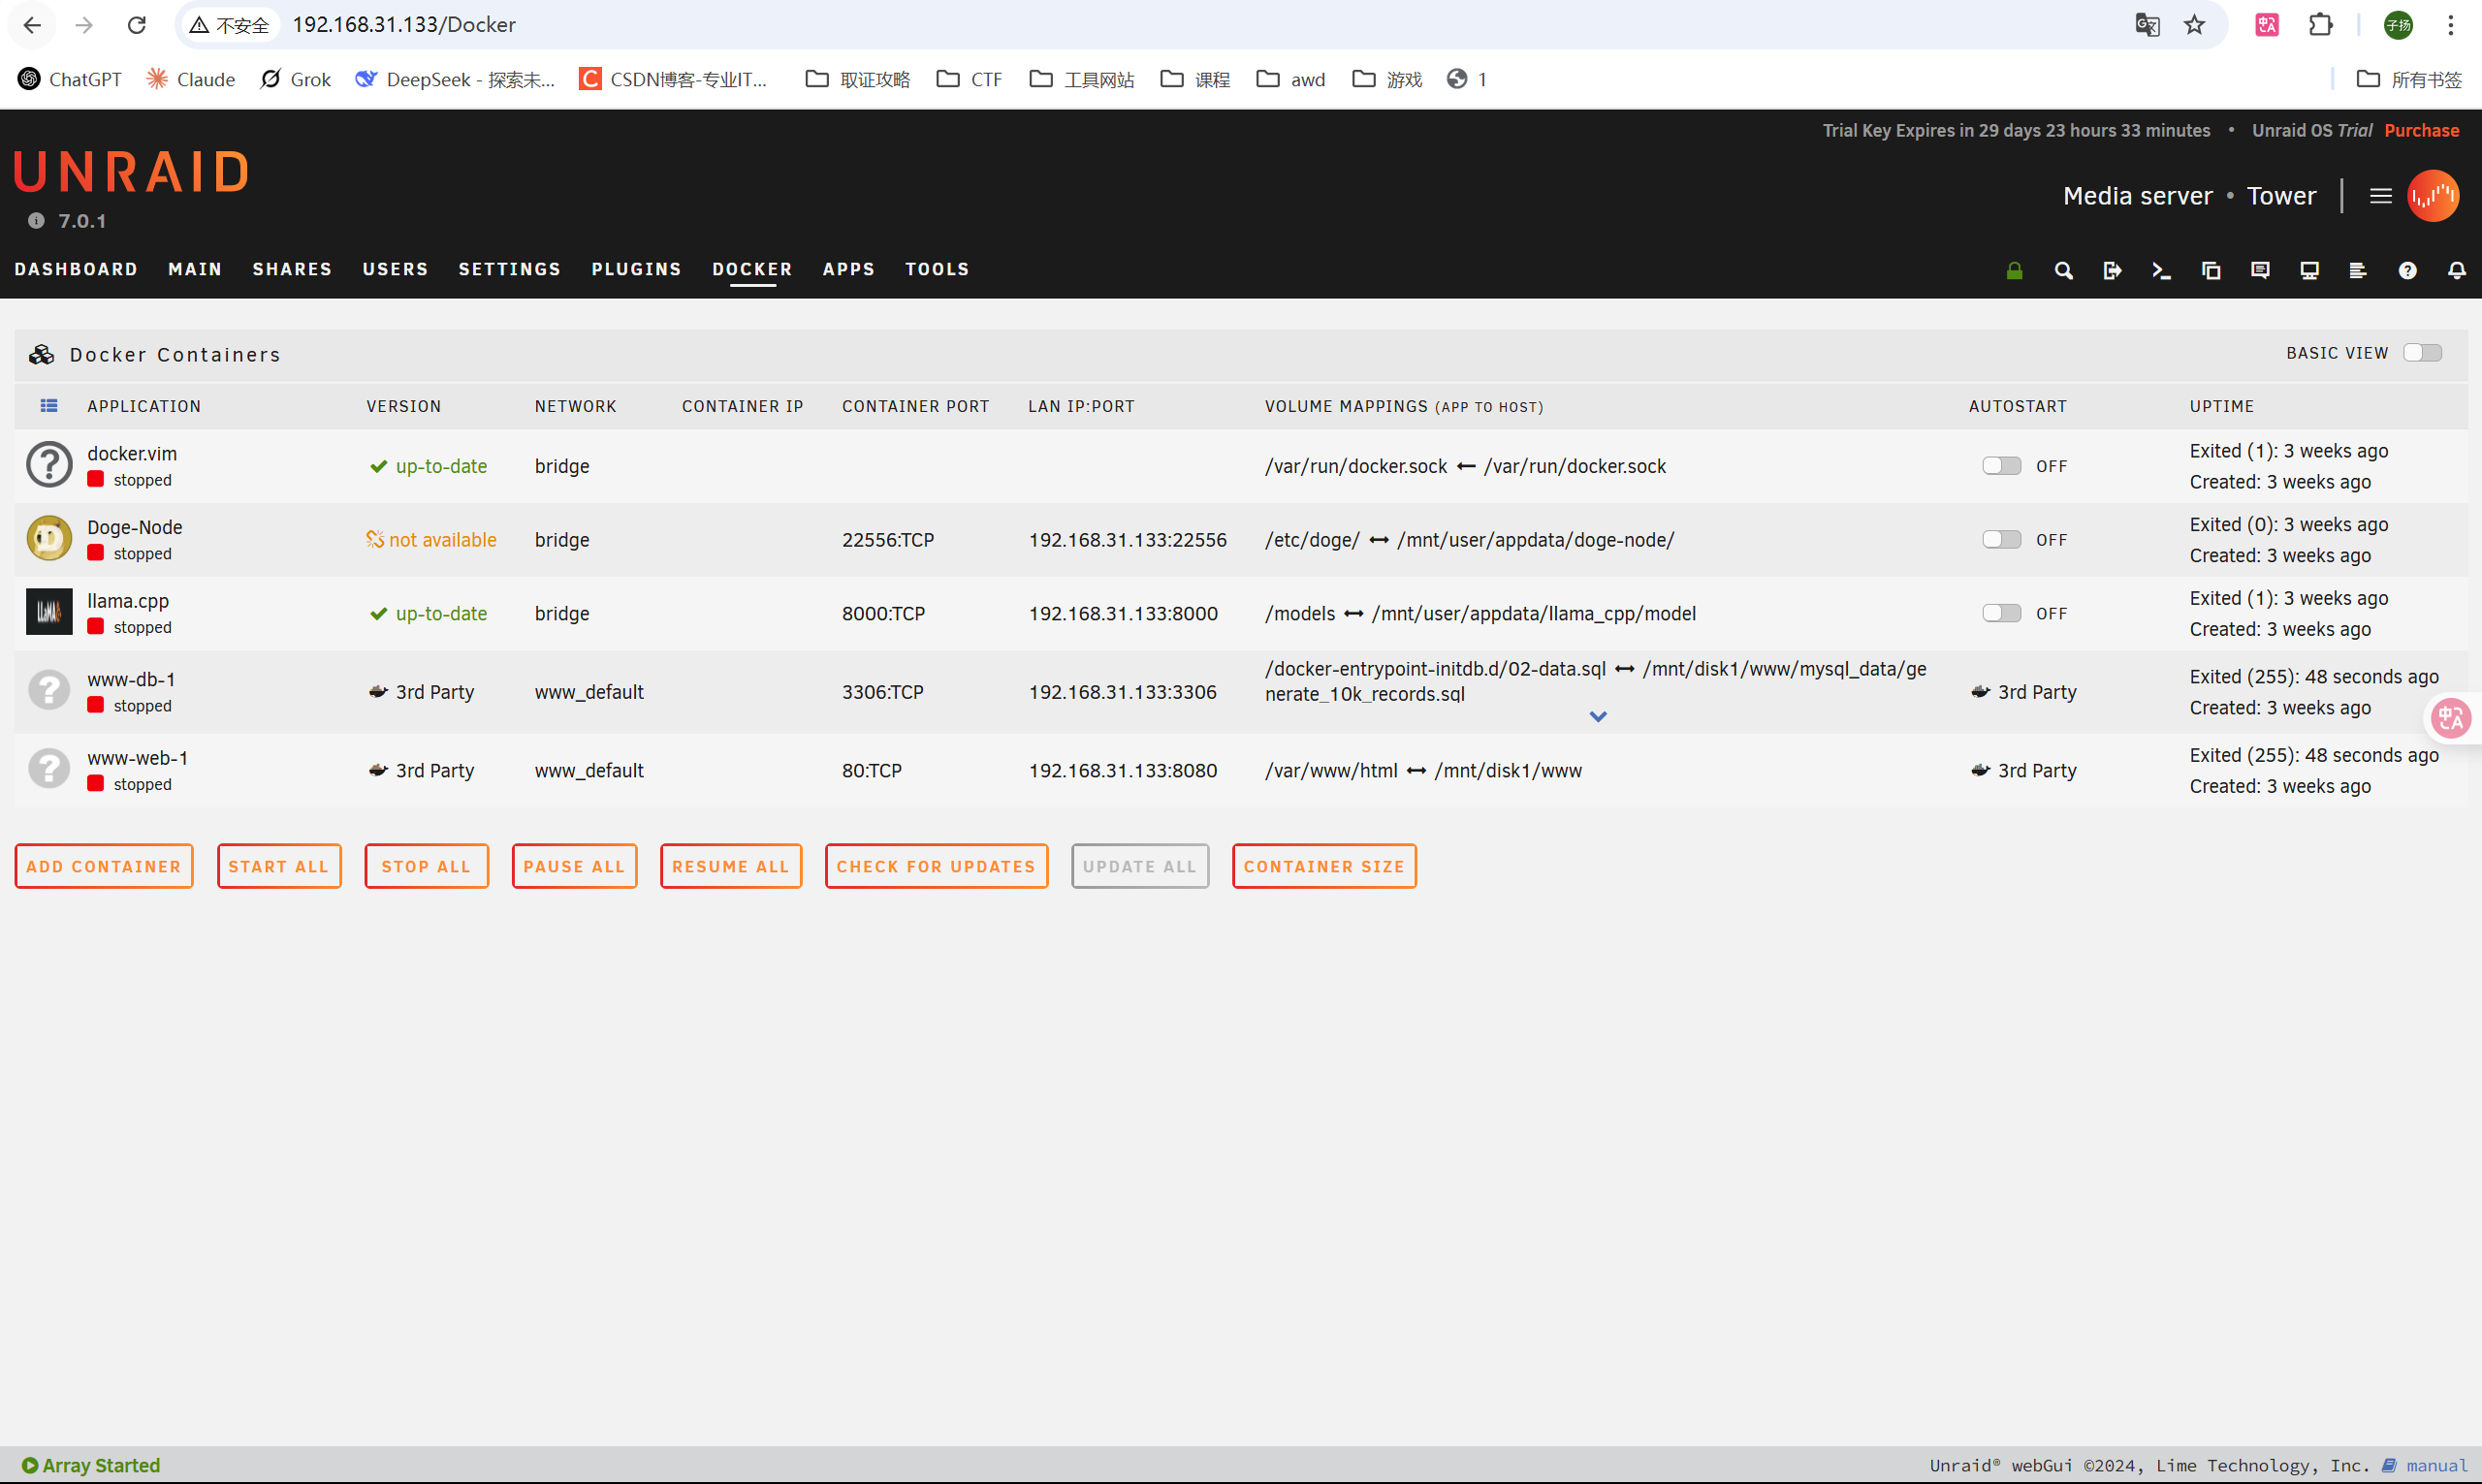Enable autostart for Doge-Node
This screenshot has width=2482, height=1484.
click(2002, 539)
